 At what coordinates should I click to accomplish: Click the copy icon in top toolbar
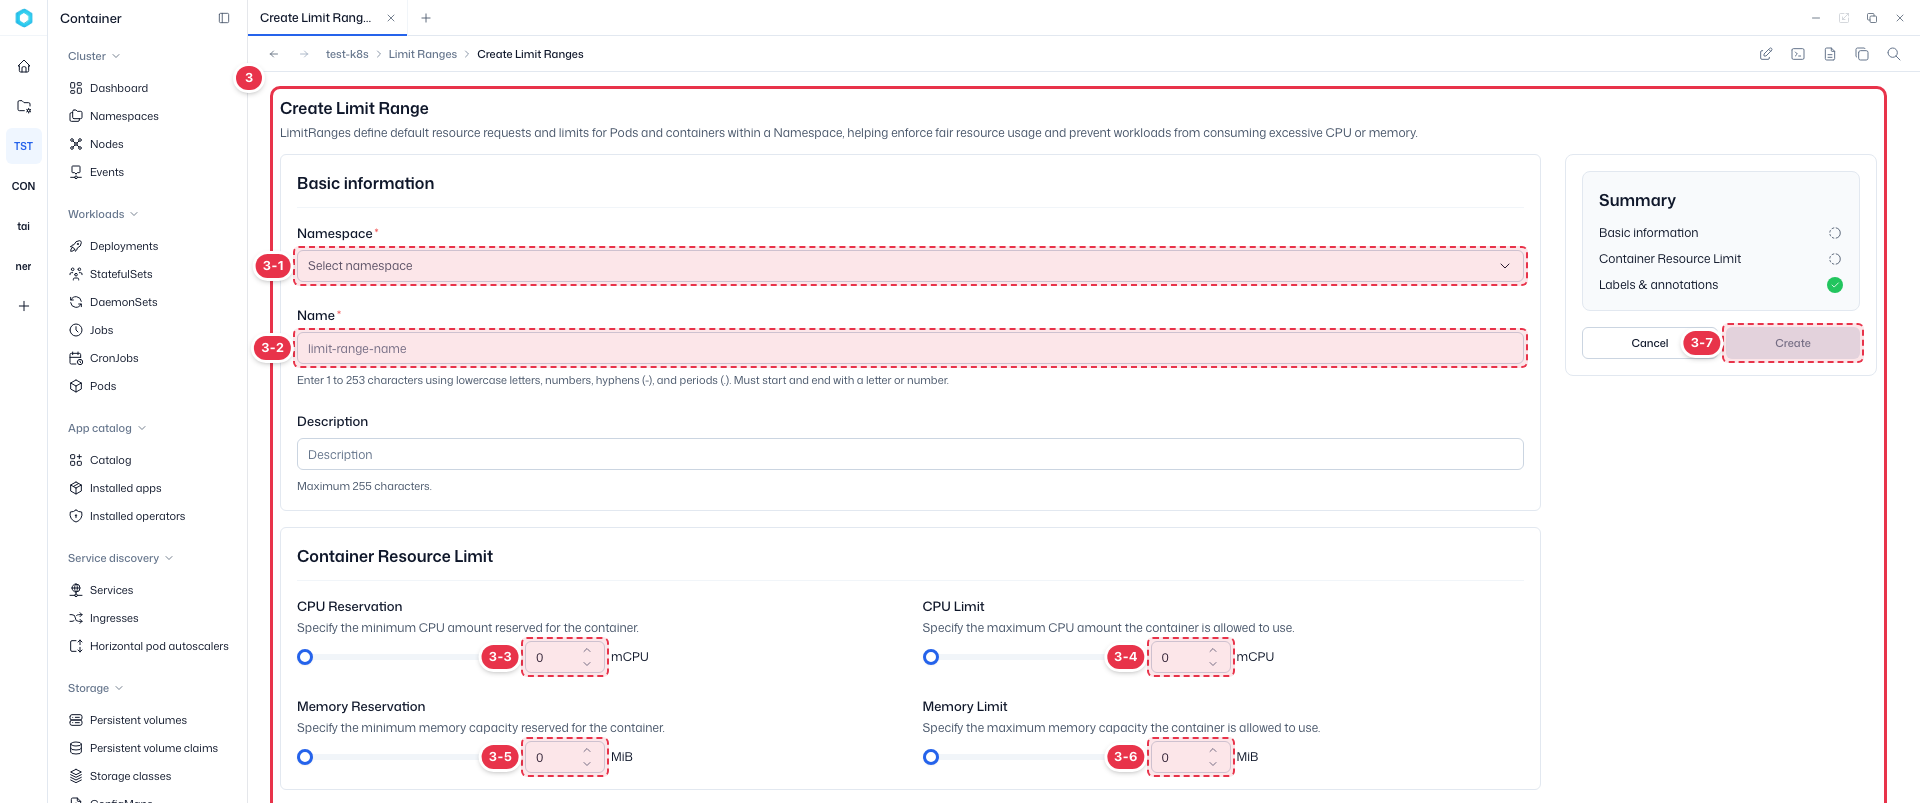point(1862,54)
